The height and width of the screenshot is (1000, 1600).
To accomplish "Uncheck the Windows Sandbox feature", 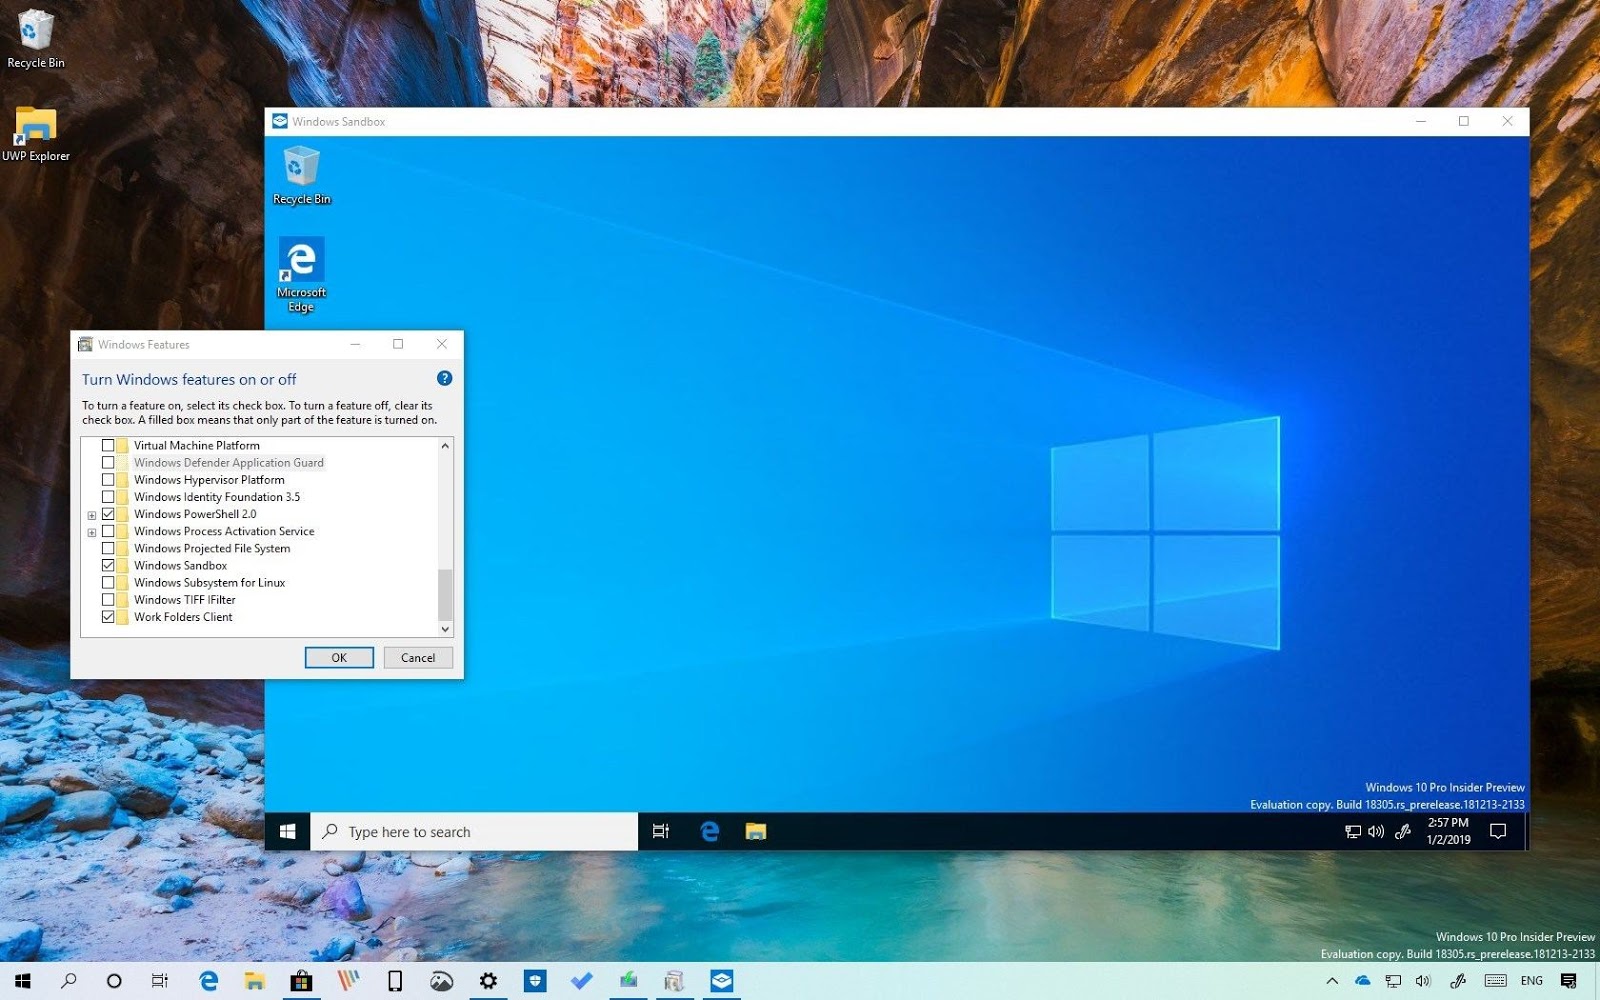I will 110,565.
